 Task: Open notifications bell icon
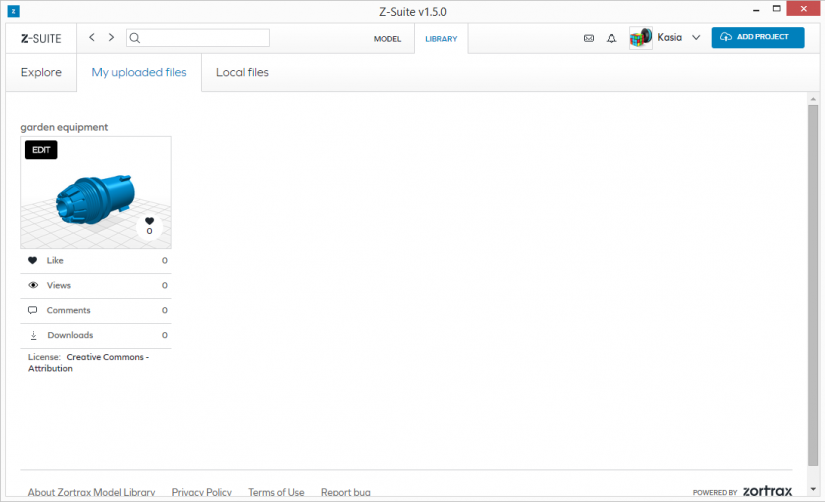[611, 38]
